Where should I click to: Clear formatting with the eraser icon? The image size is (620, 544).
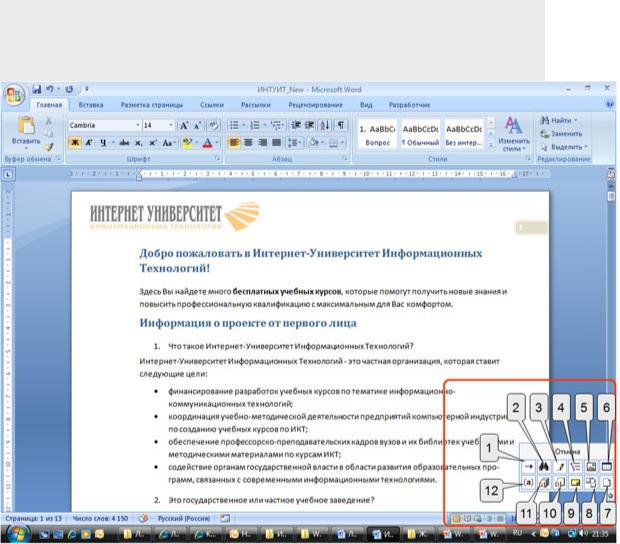point(214,126)
